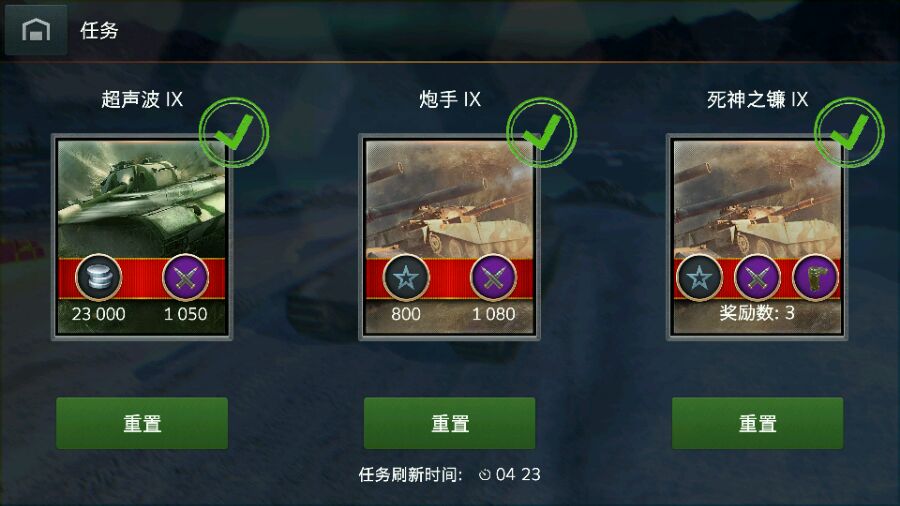Tap the mission refresh timer 04 23
Image resolution: width=900 pixels, height=506 pixels.
coord(510,474)
